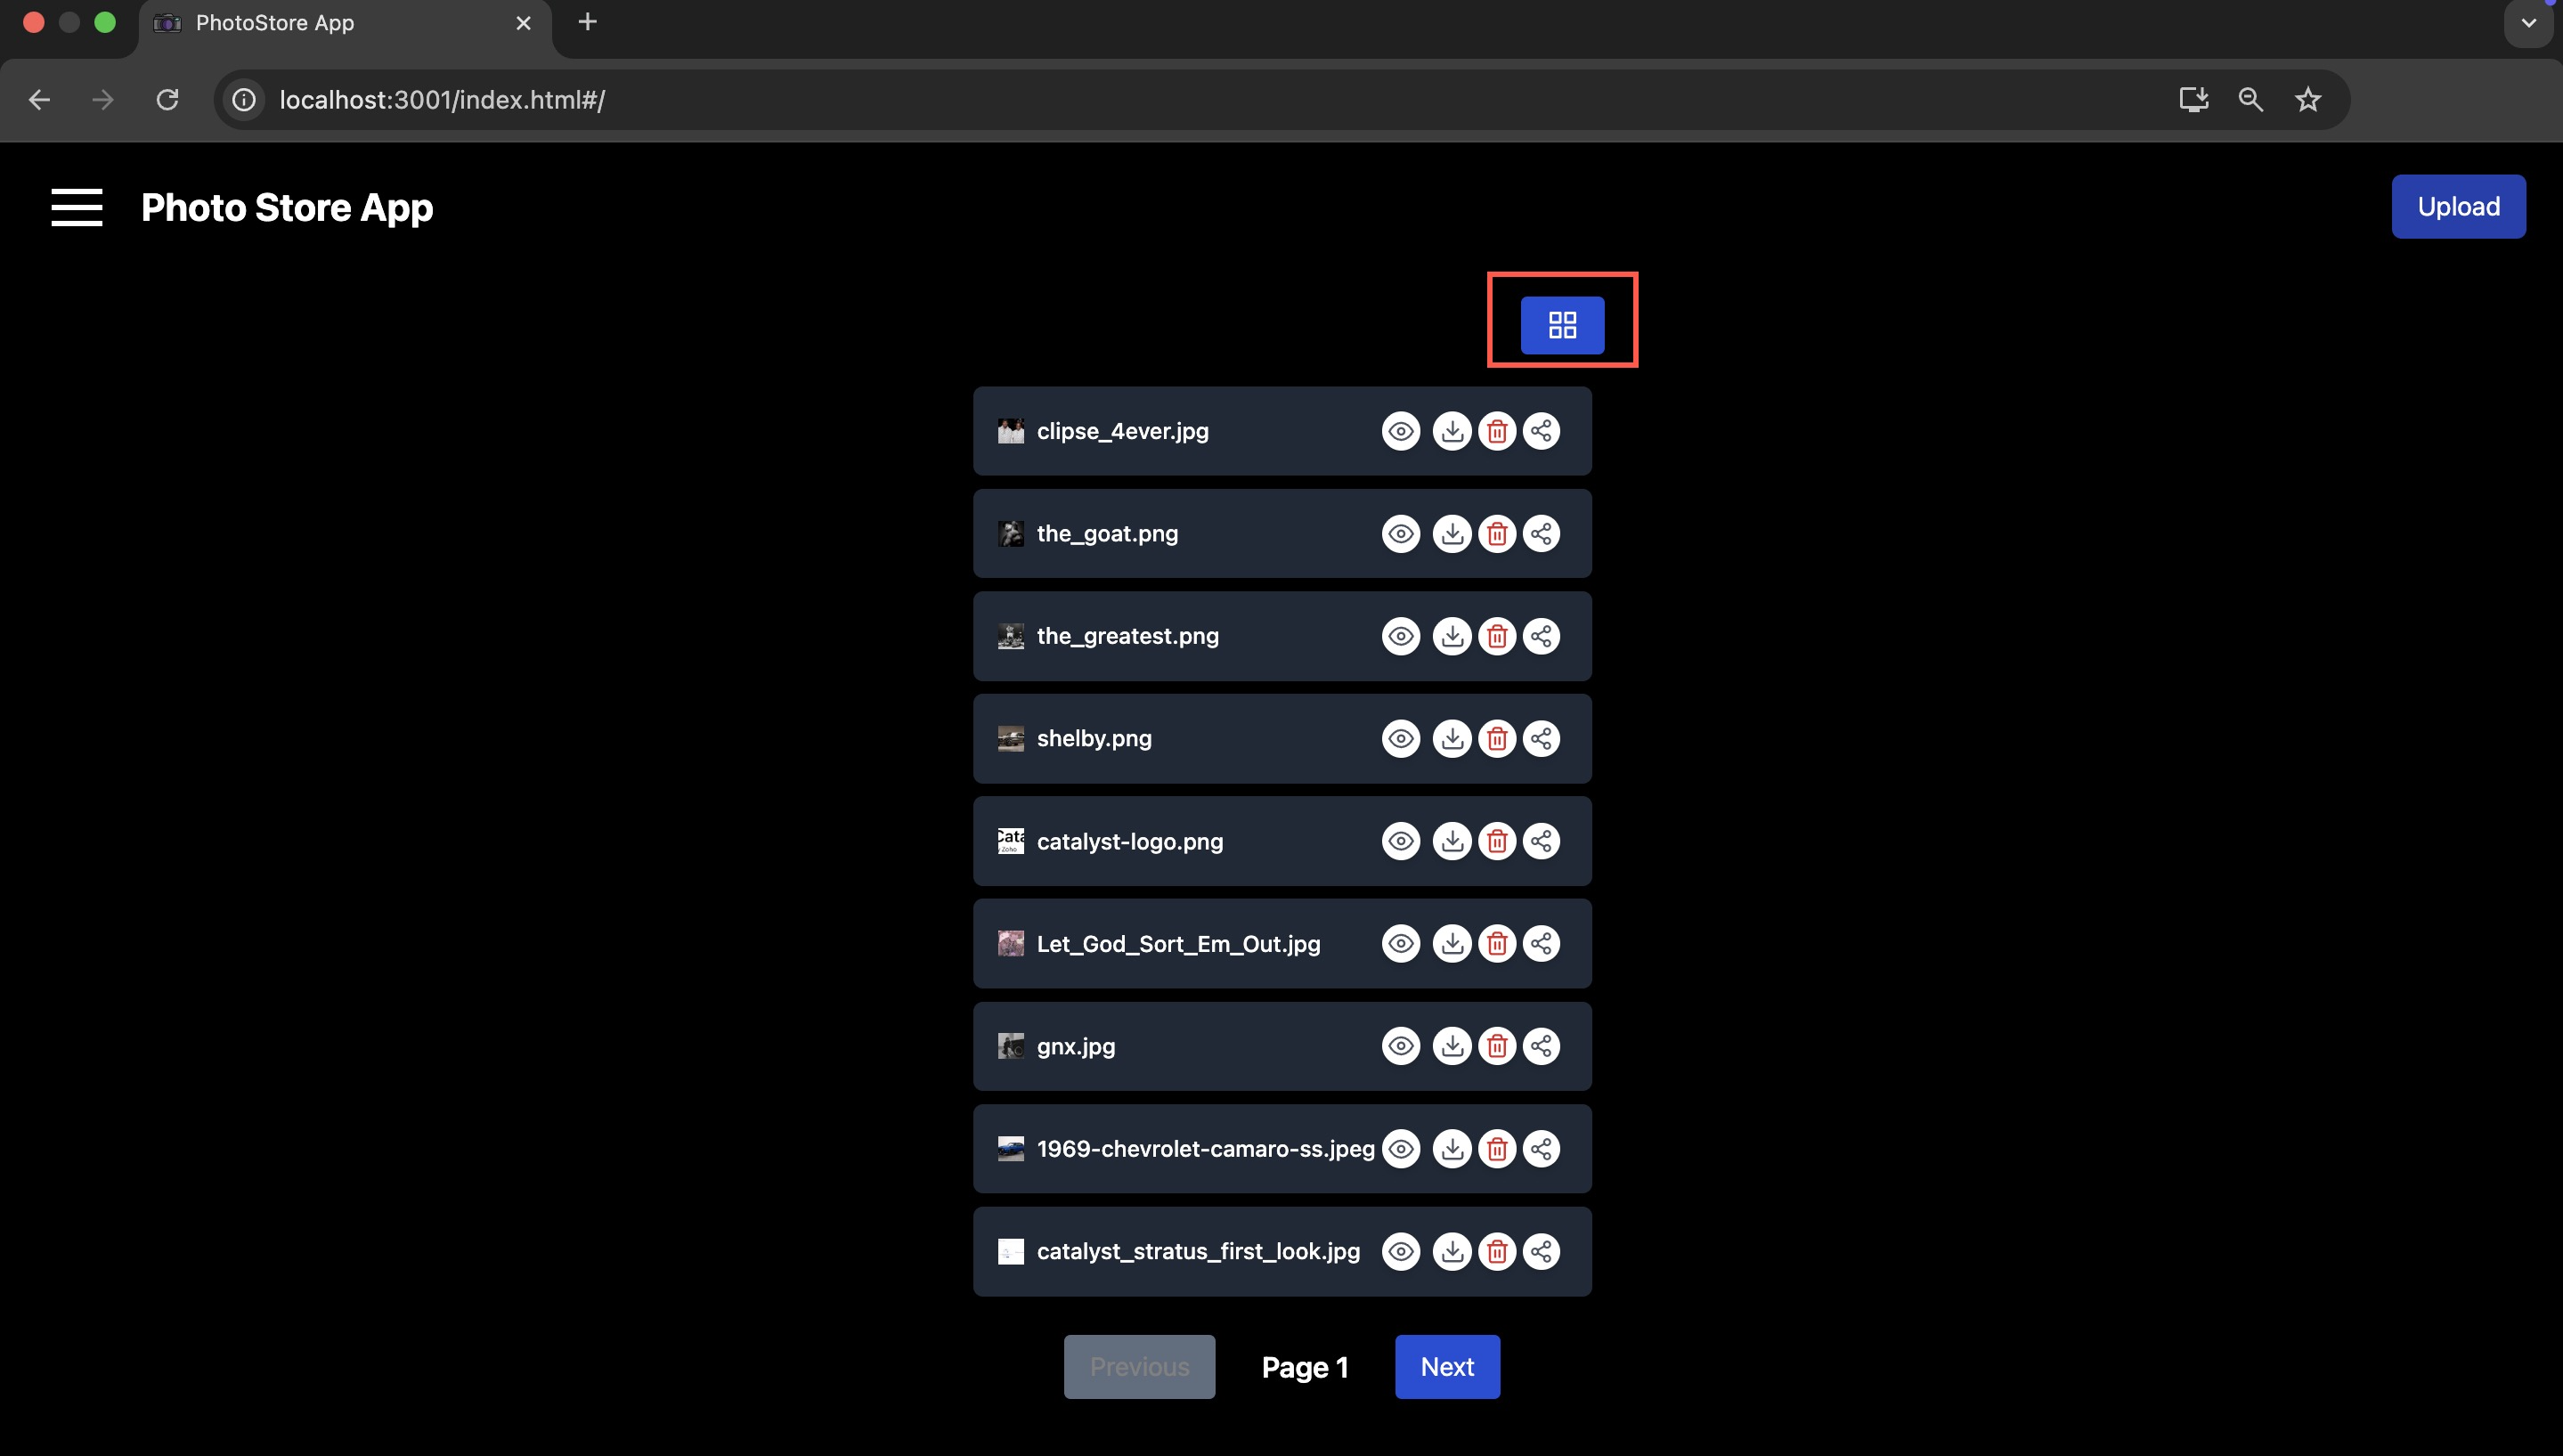Preview shelby.png with eye icon
The height and width of the screenshot is (1456, 2563).
[1400, 739]
